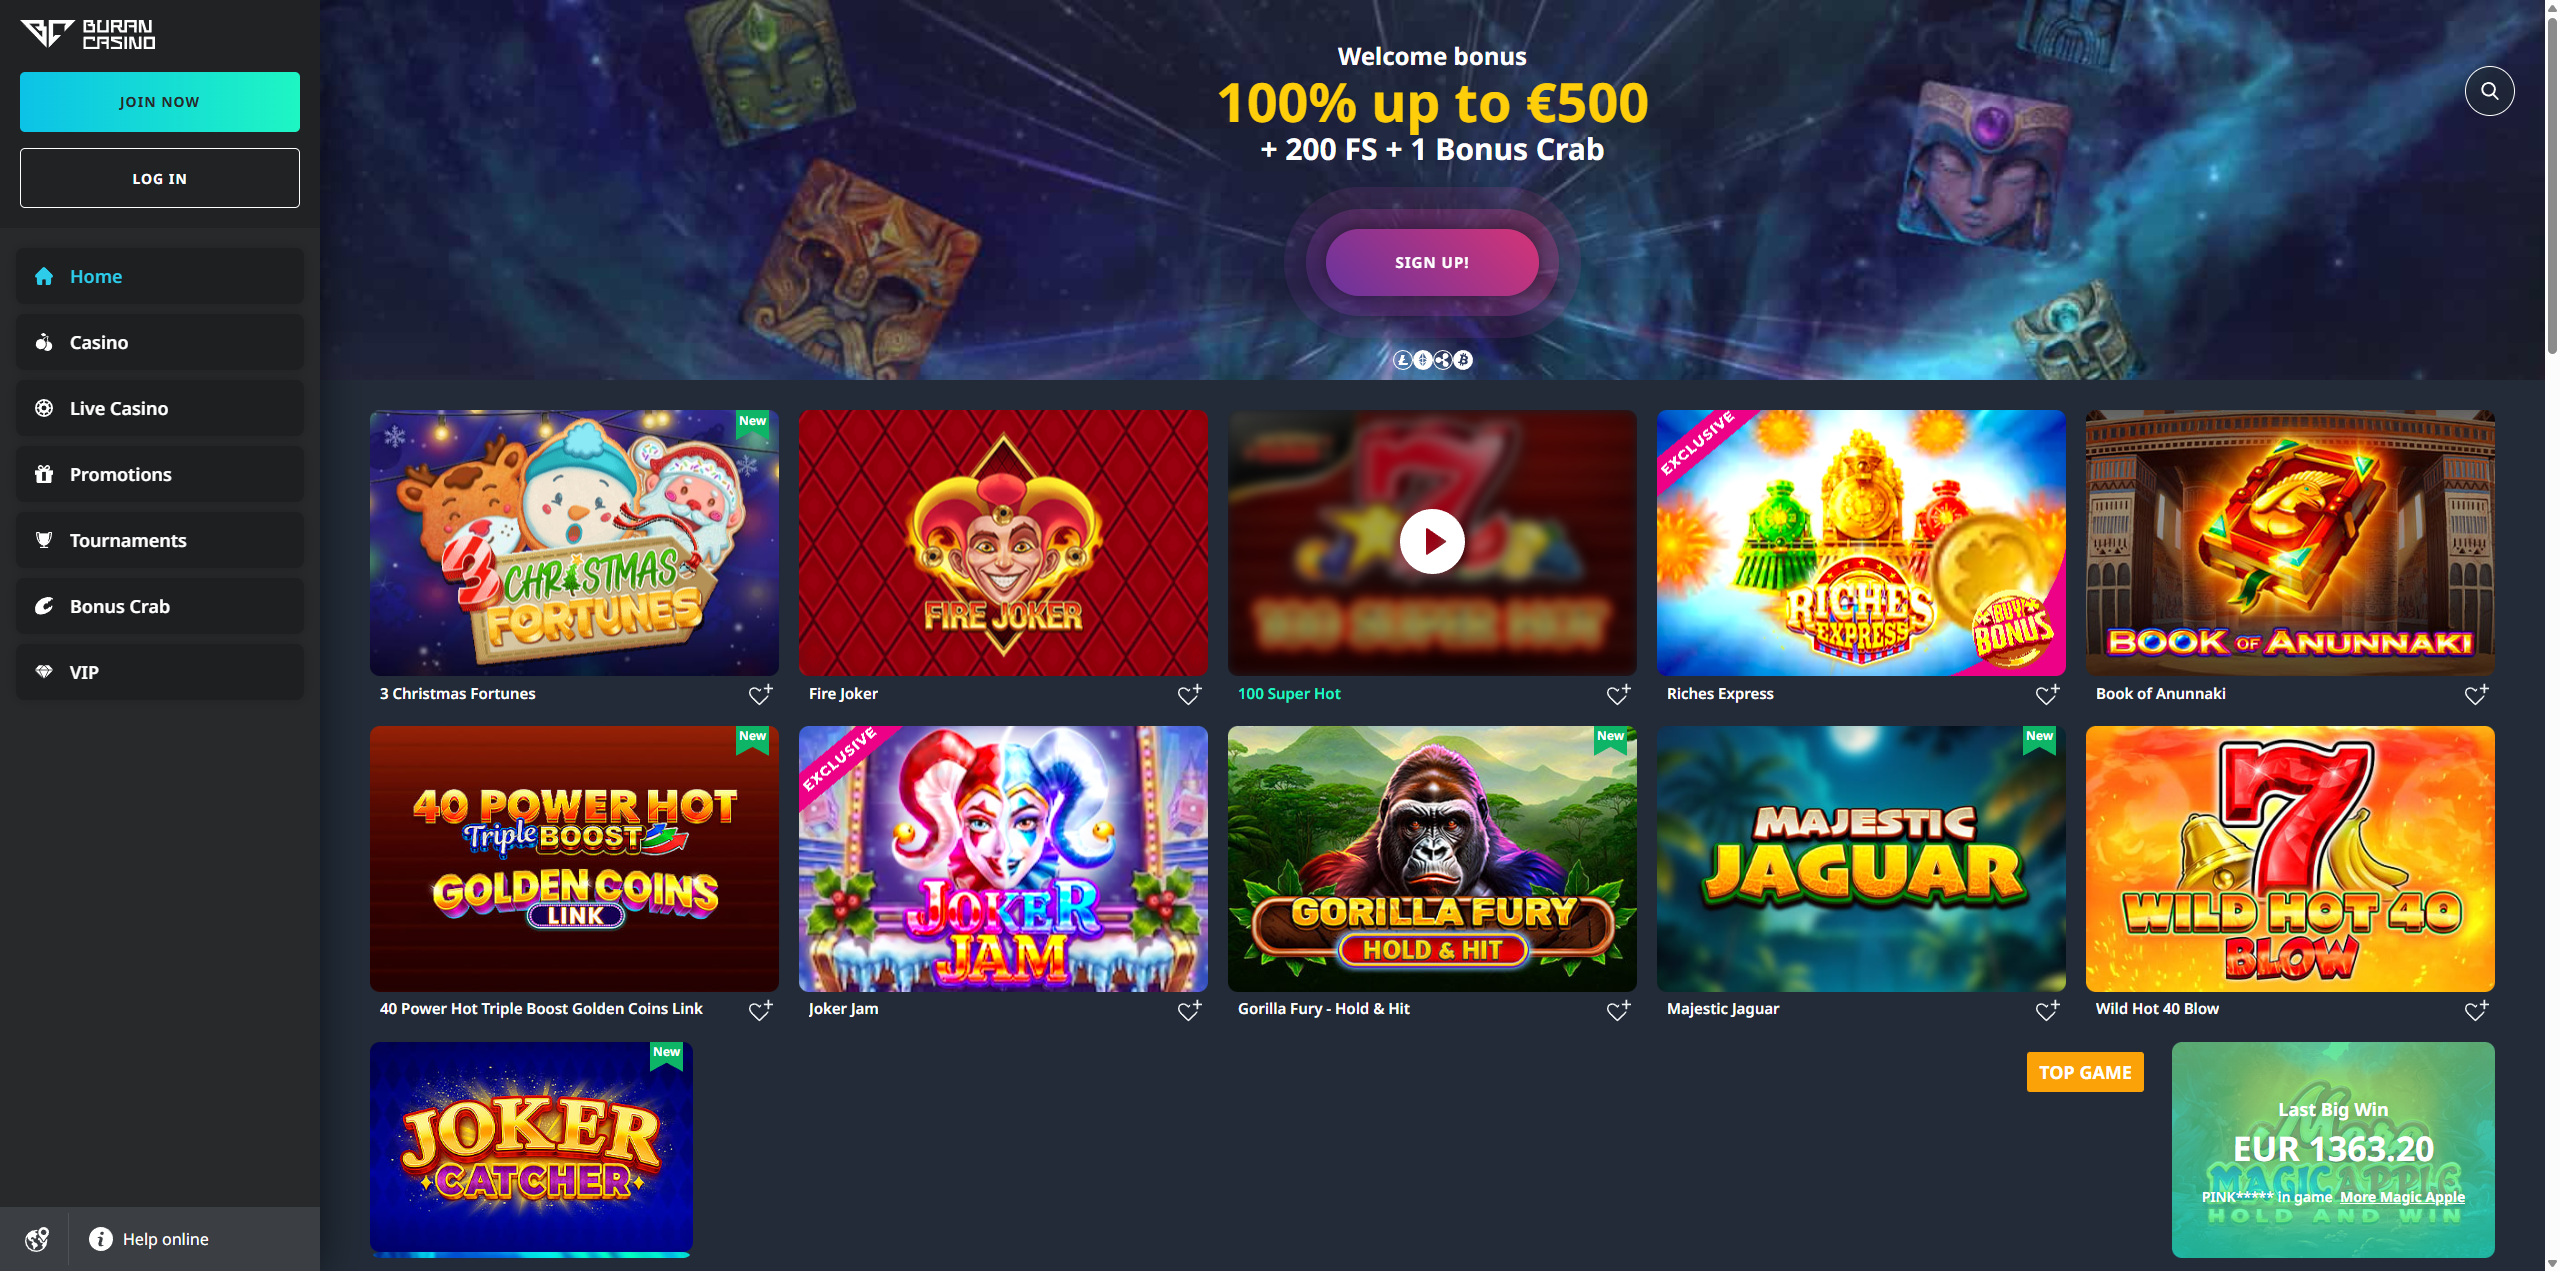The image size is (2560, 1271).
Task: Go to Live Casino section
Action: pyautogui.click(x=160, y=408)
